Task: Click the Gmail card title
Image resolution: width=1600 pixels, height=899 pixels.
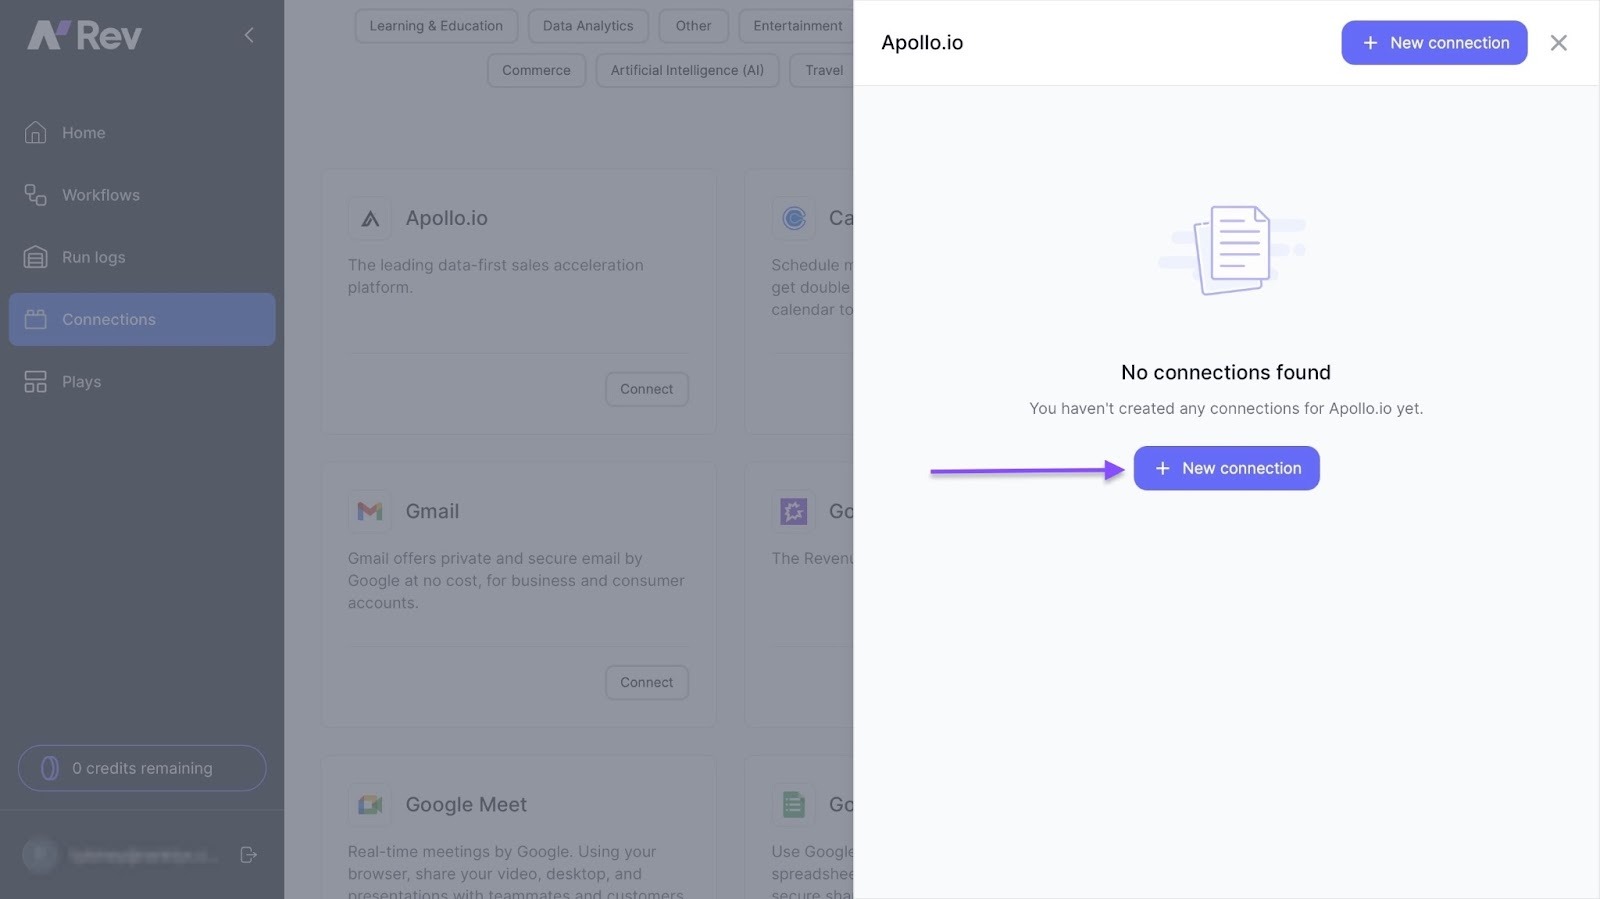Action: pyautogui.click(x=432, y=511)
